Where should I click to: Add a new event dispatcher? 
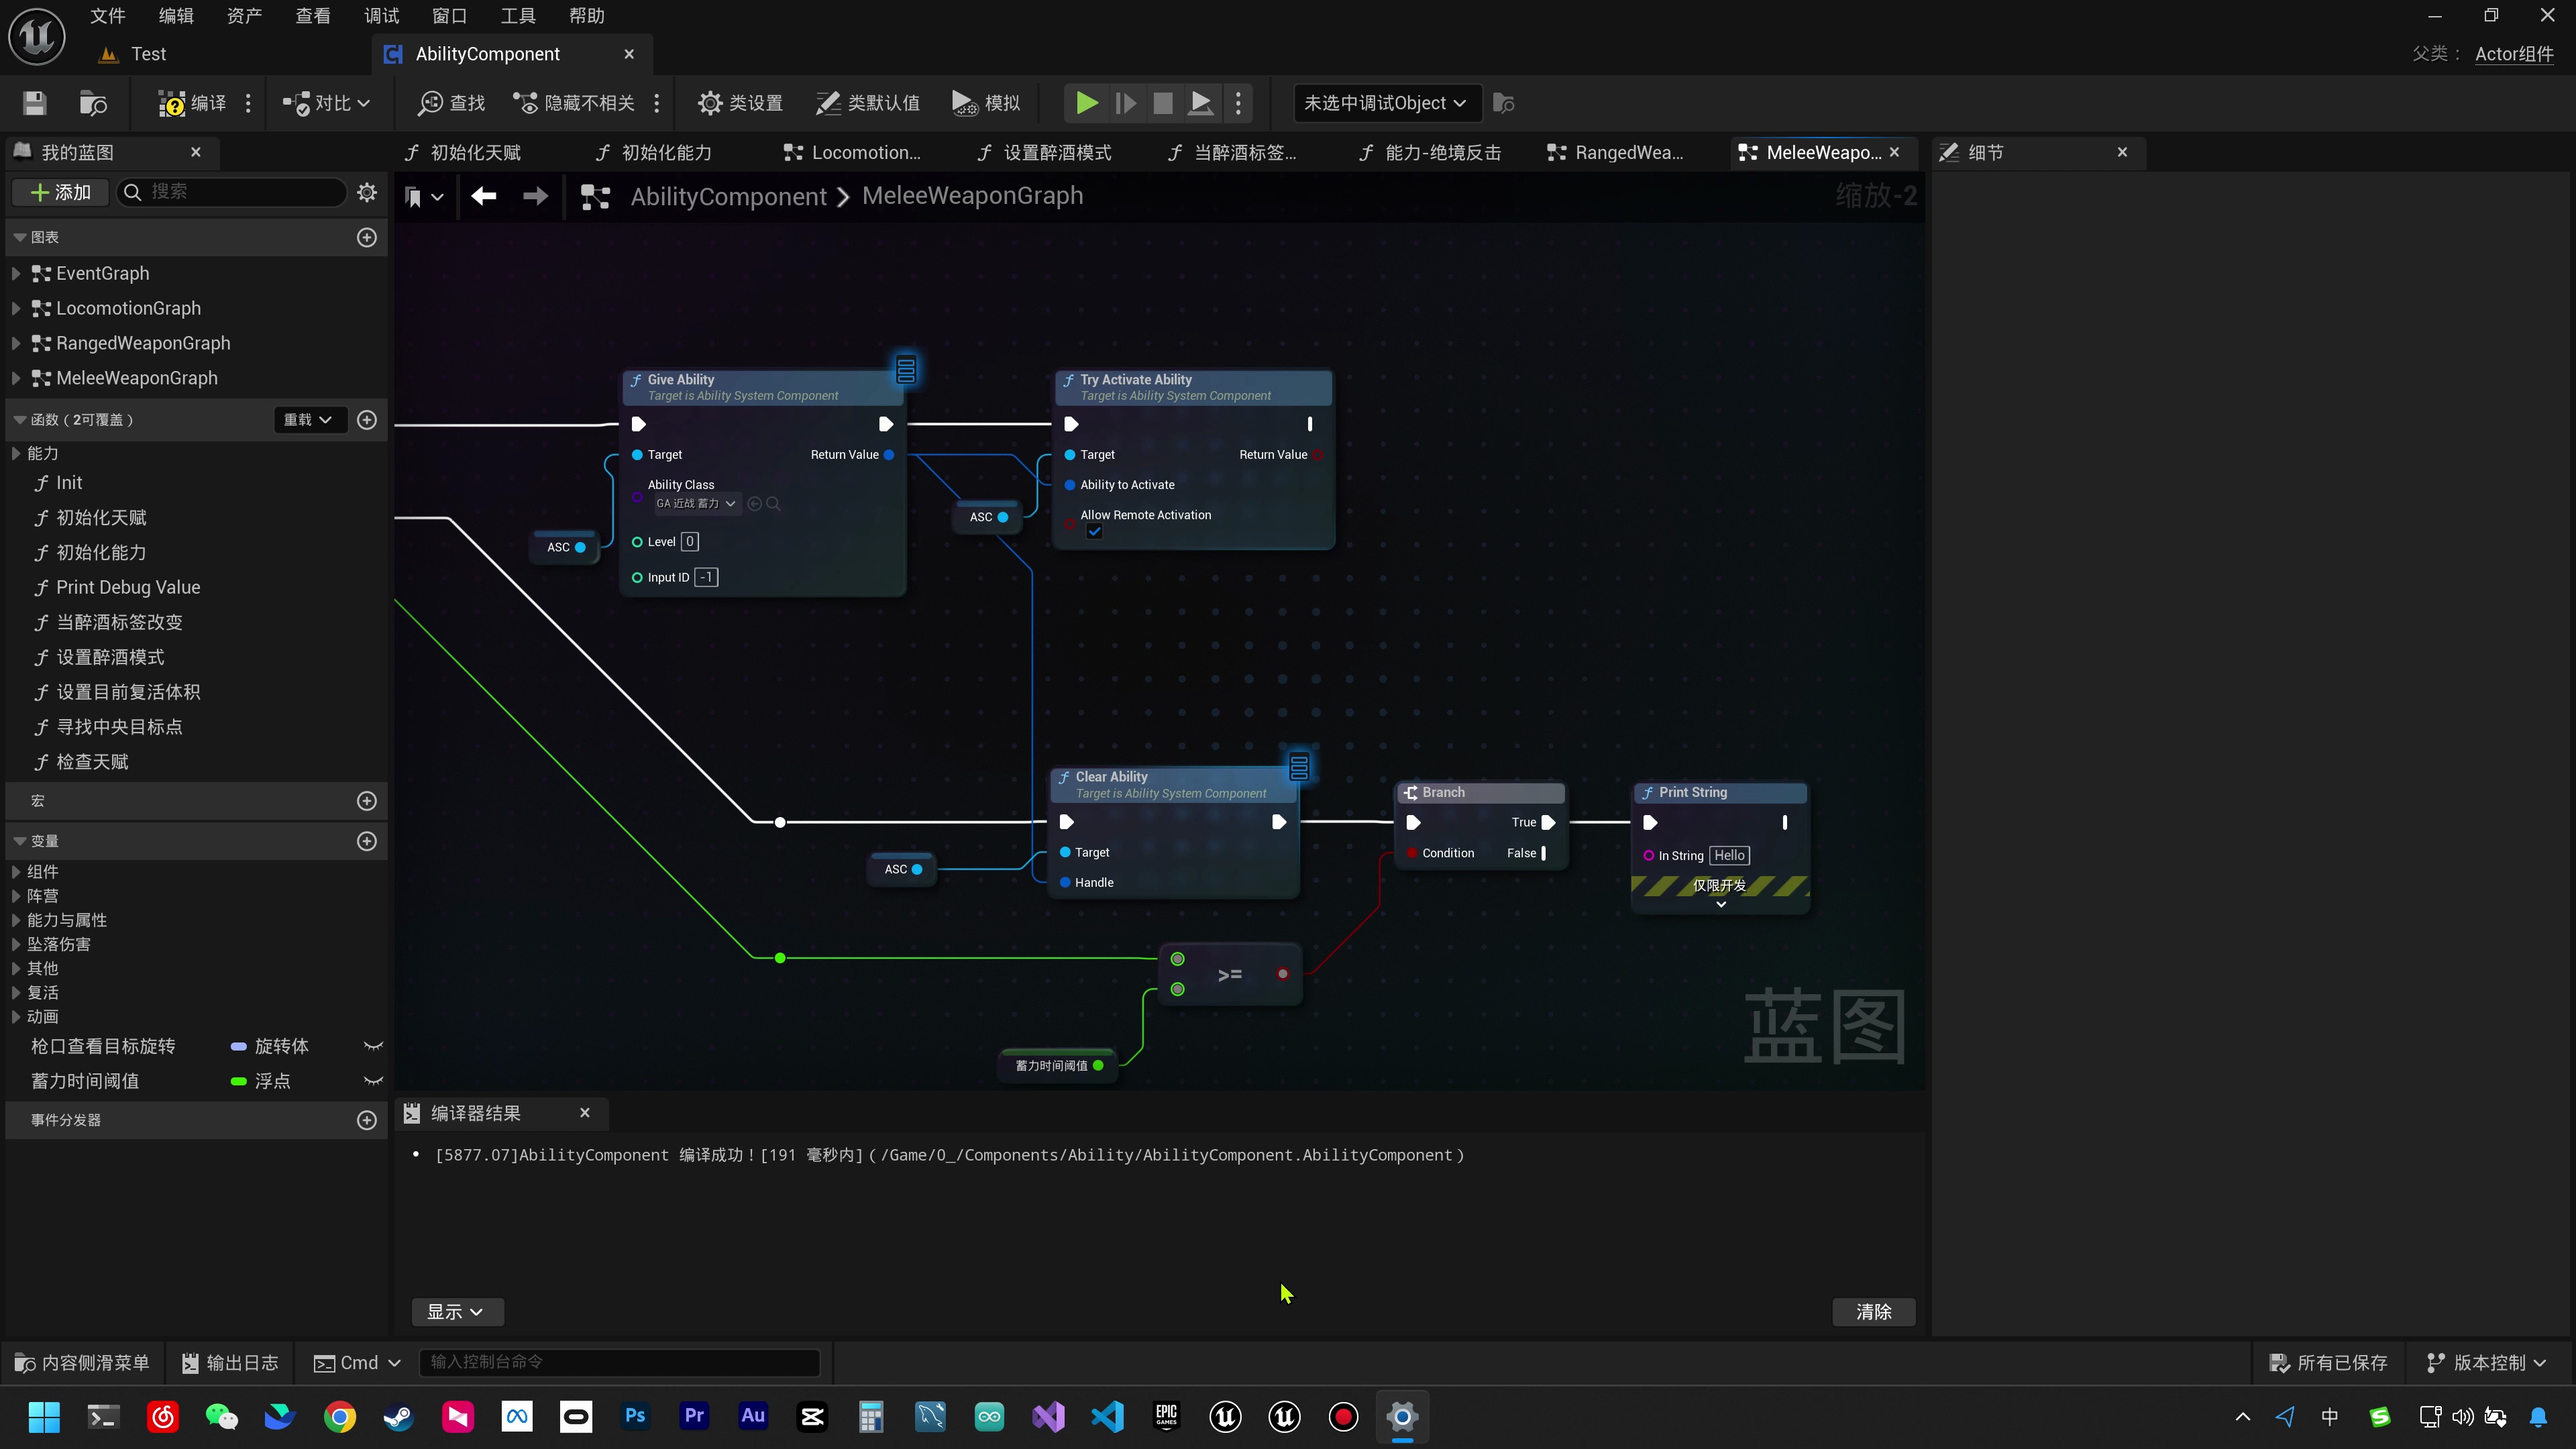(x=367, y=1120)
